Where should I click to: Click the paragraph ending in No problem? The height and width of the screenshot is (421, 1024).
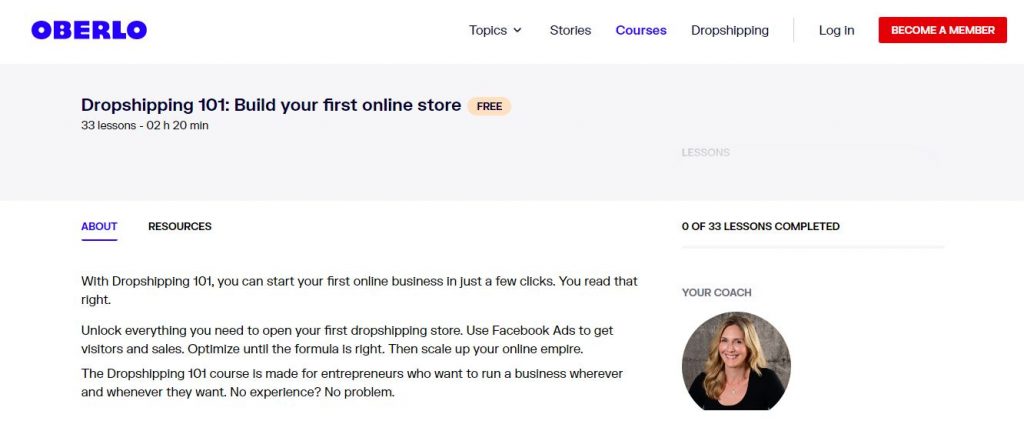click(351, 382)
